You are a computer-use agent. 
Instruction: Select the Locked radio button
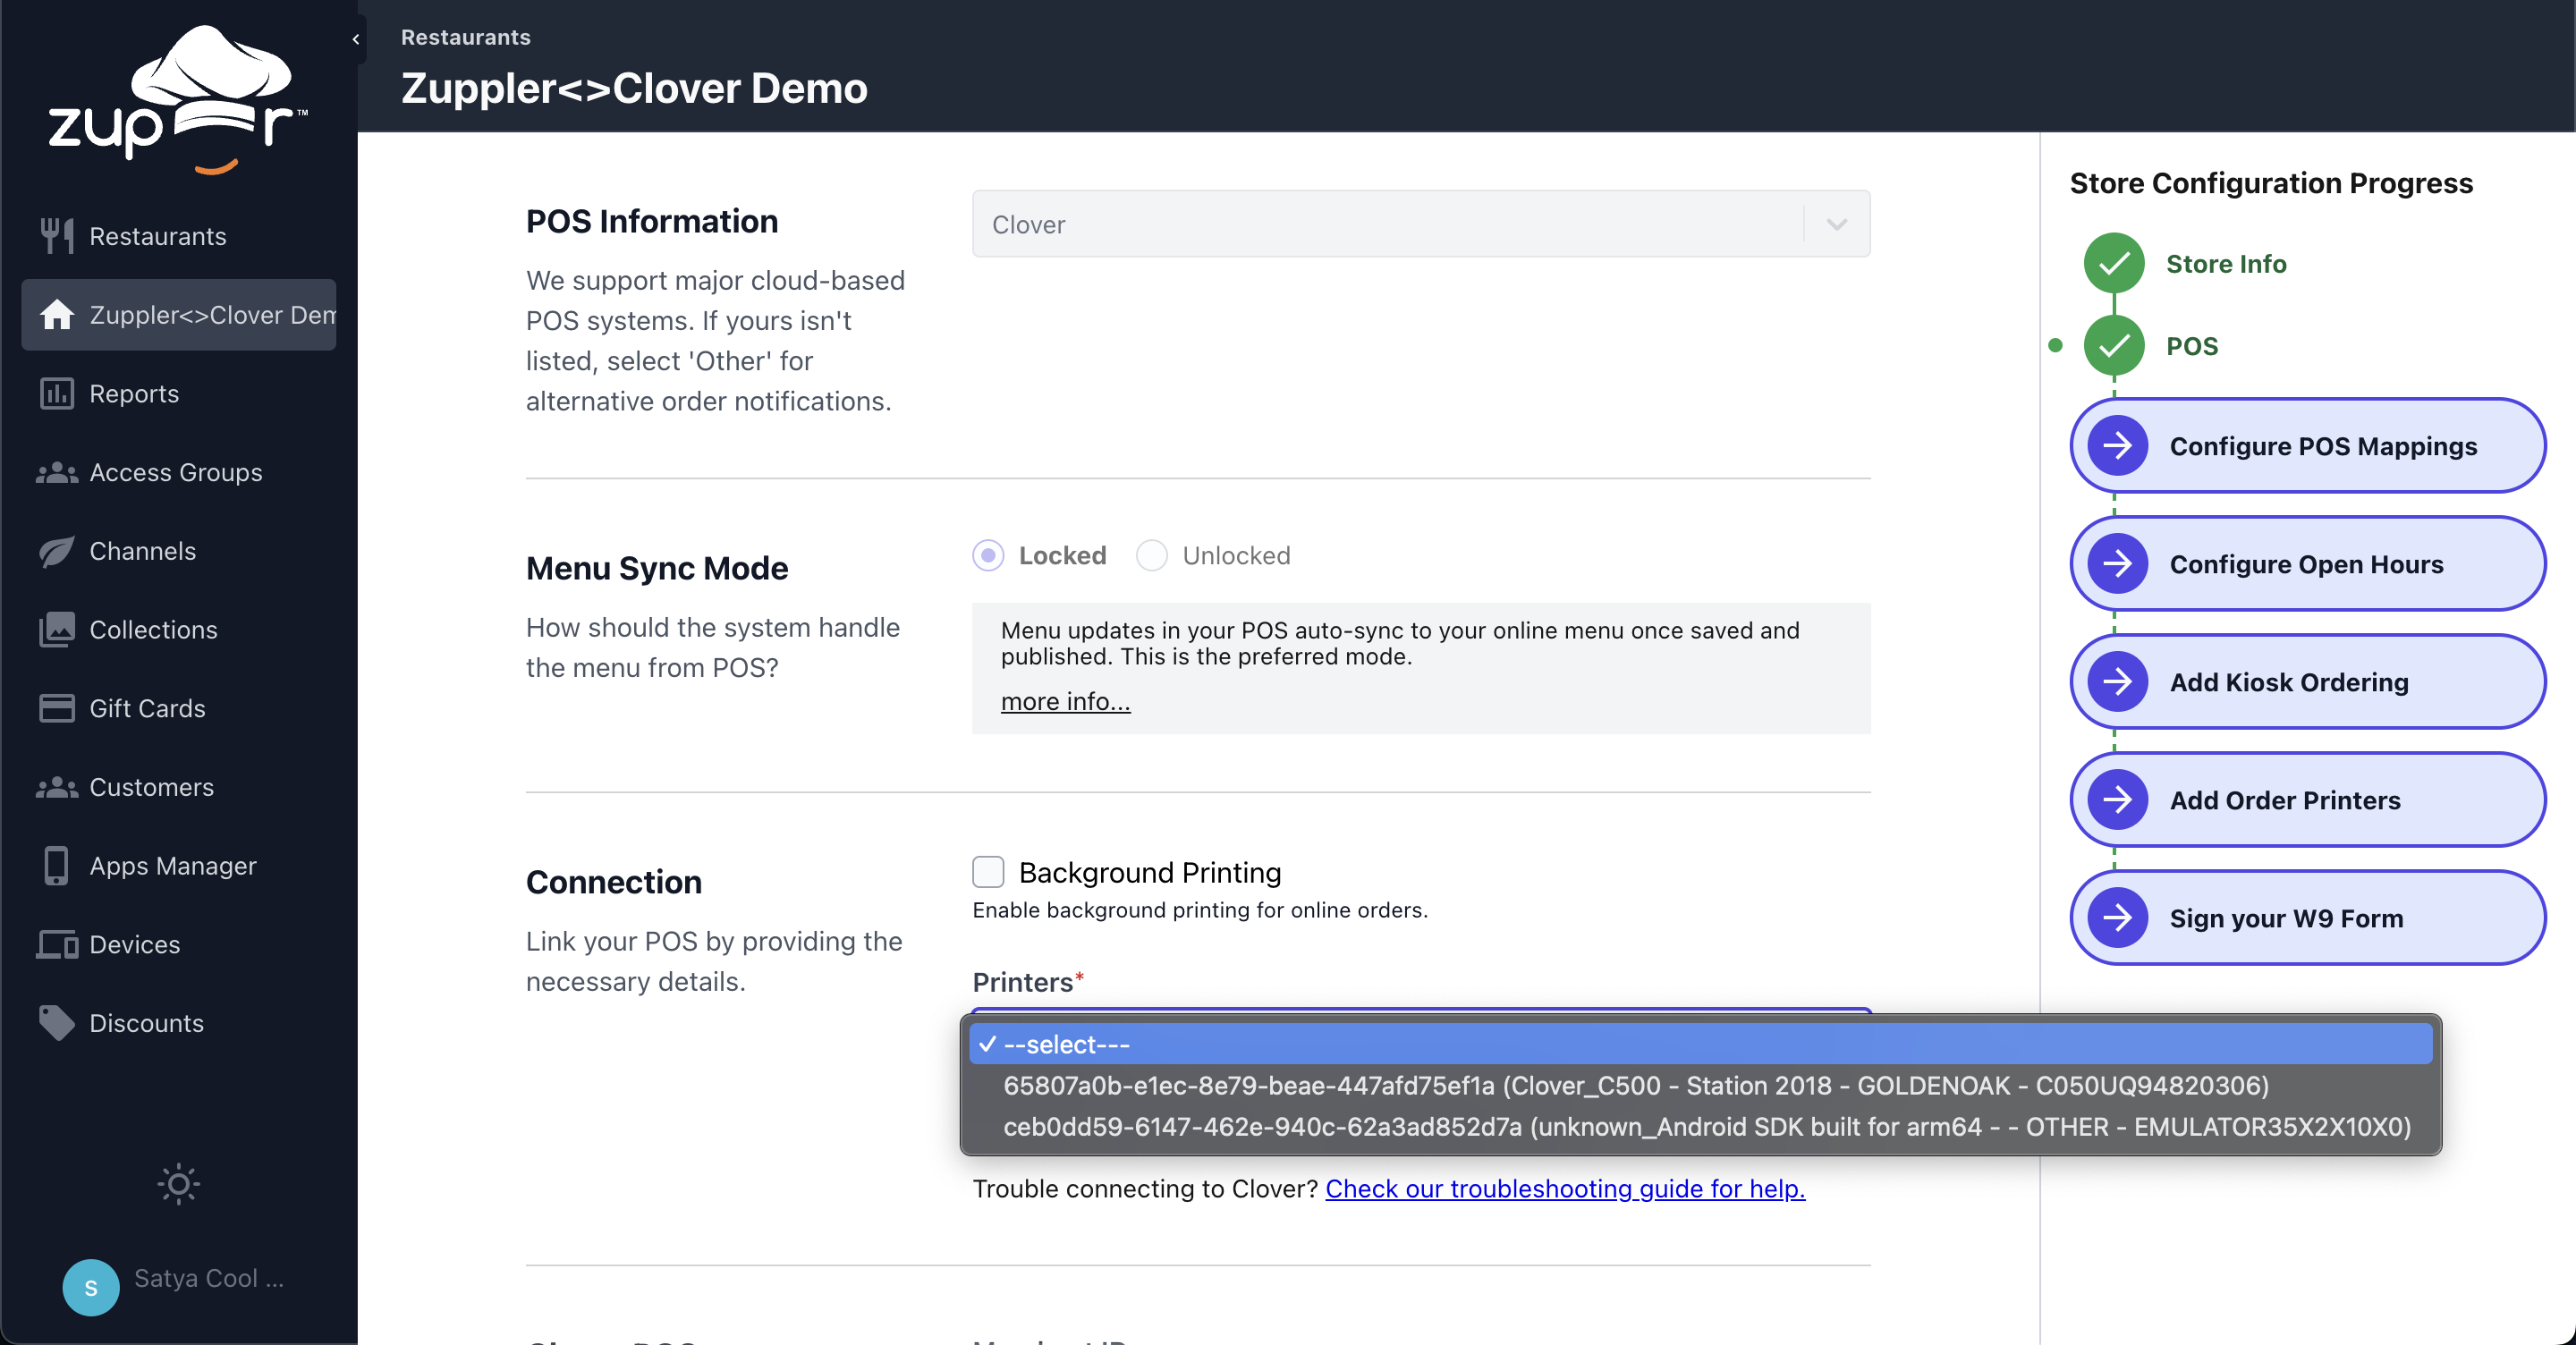click(x=987, y=555)
